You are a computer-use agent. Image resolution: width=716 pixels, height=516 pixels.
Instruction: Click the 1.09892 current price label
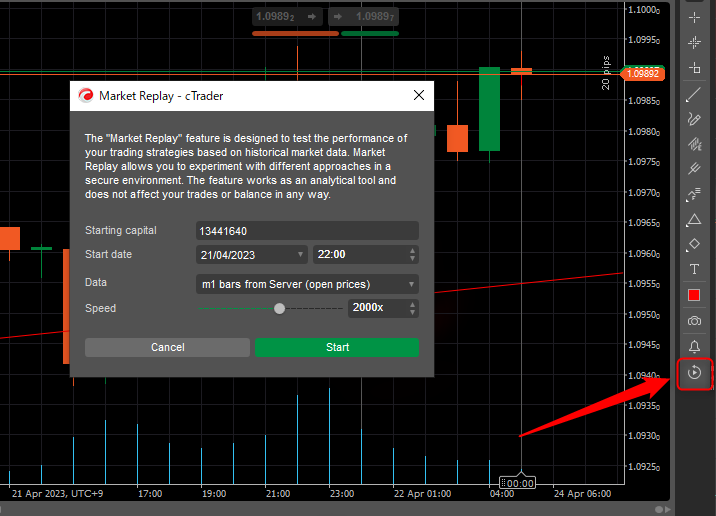click(x=642, y=74)
